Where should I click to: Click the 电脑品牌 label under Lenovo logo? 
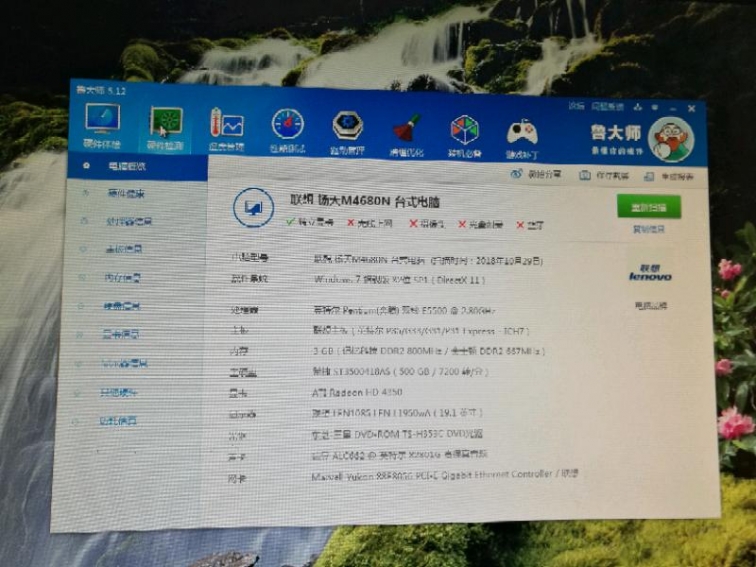pos(650,305)
